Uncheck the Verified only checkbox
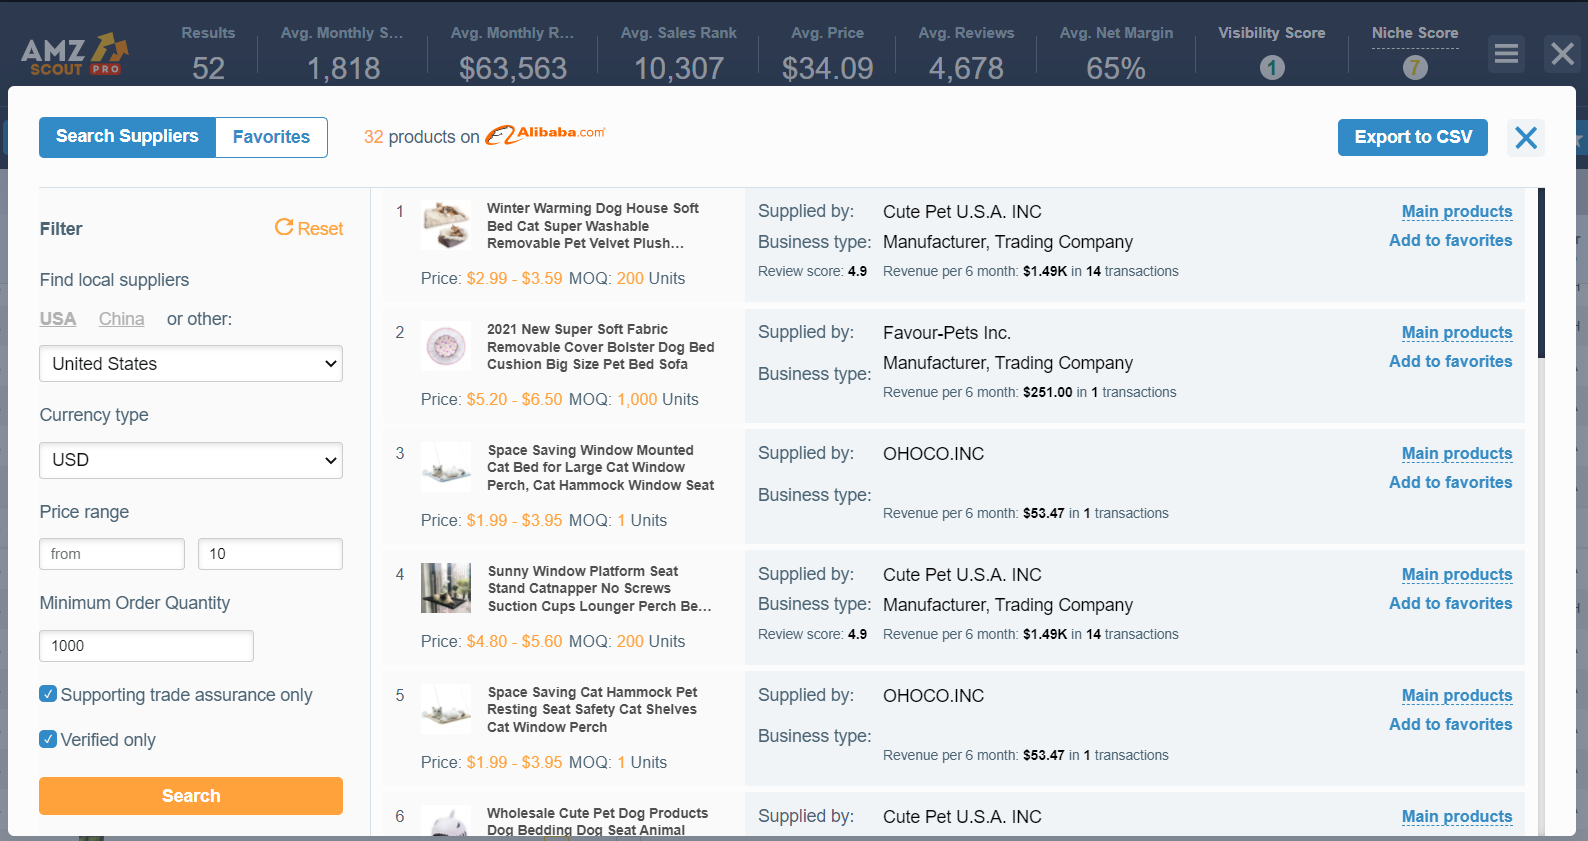This screenshot has height=841, width=1588. (x=48, y=739)
